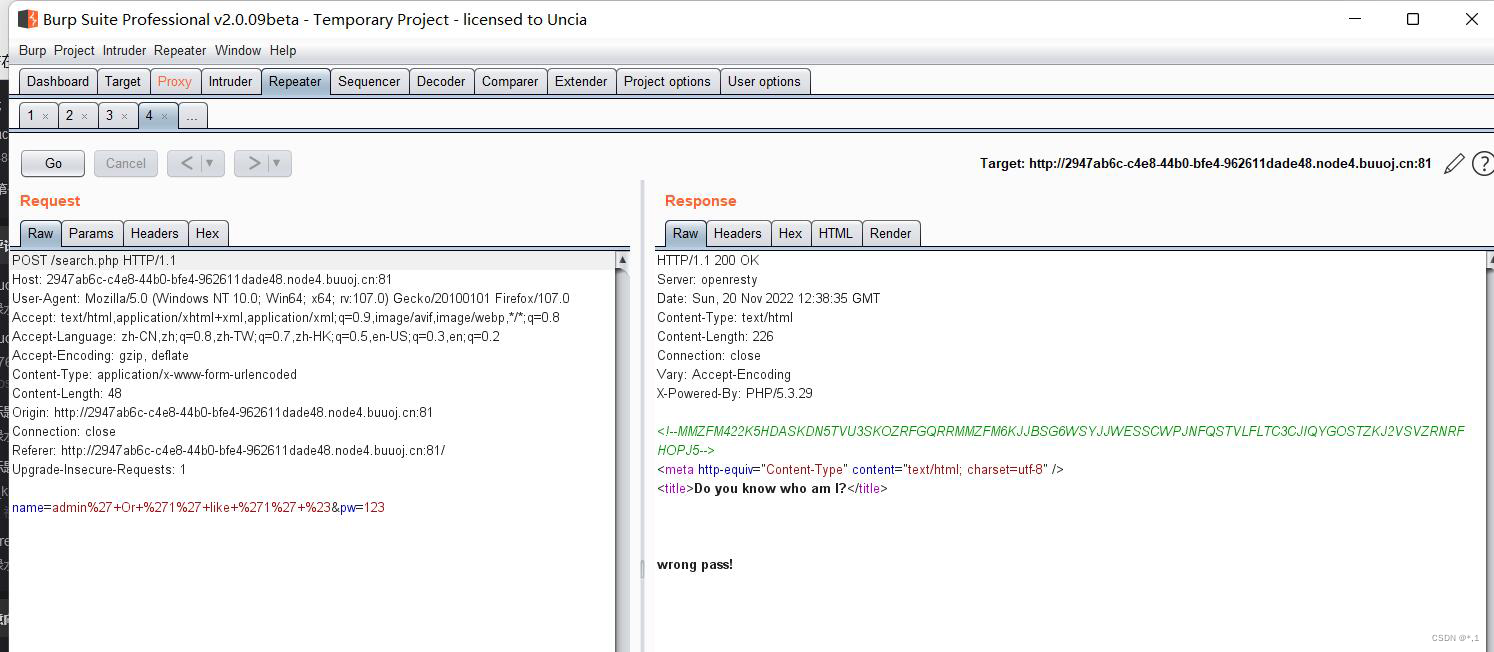Open the Project options tab
The height and width of the screenshot is (652, 1494).
click(667, 81)
